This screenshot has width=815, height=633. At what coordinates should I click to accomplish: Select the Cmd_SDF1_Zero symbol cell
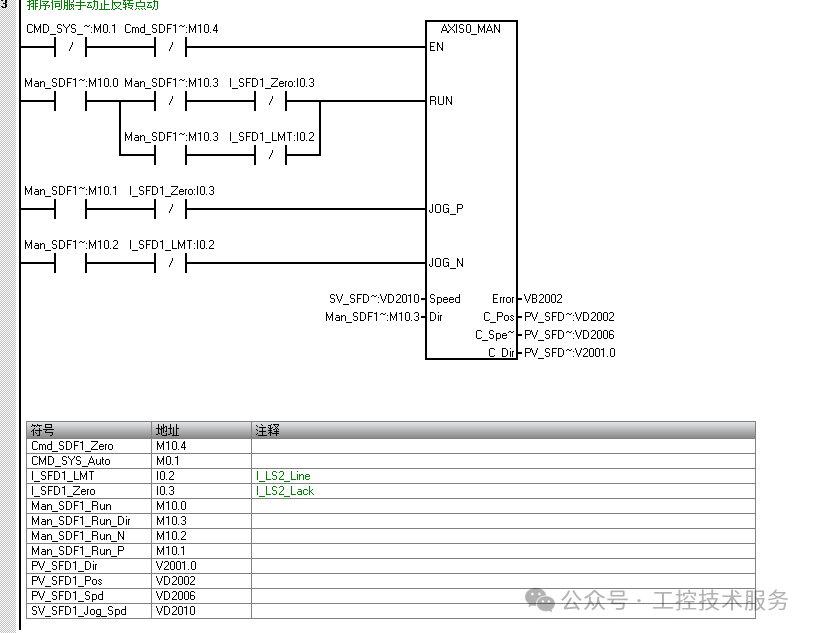(89, 446)
